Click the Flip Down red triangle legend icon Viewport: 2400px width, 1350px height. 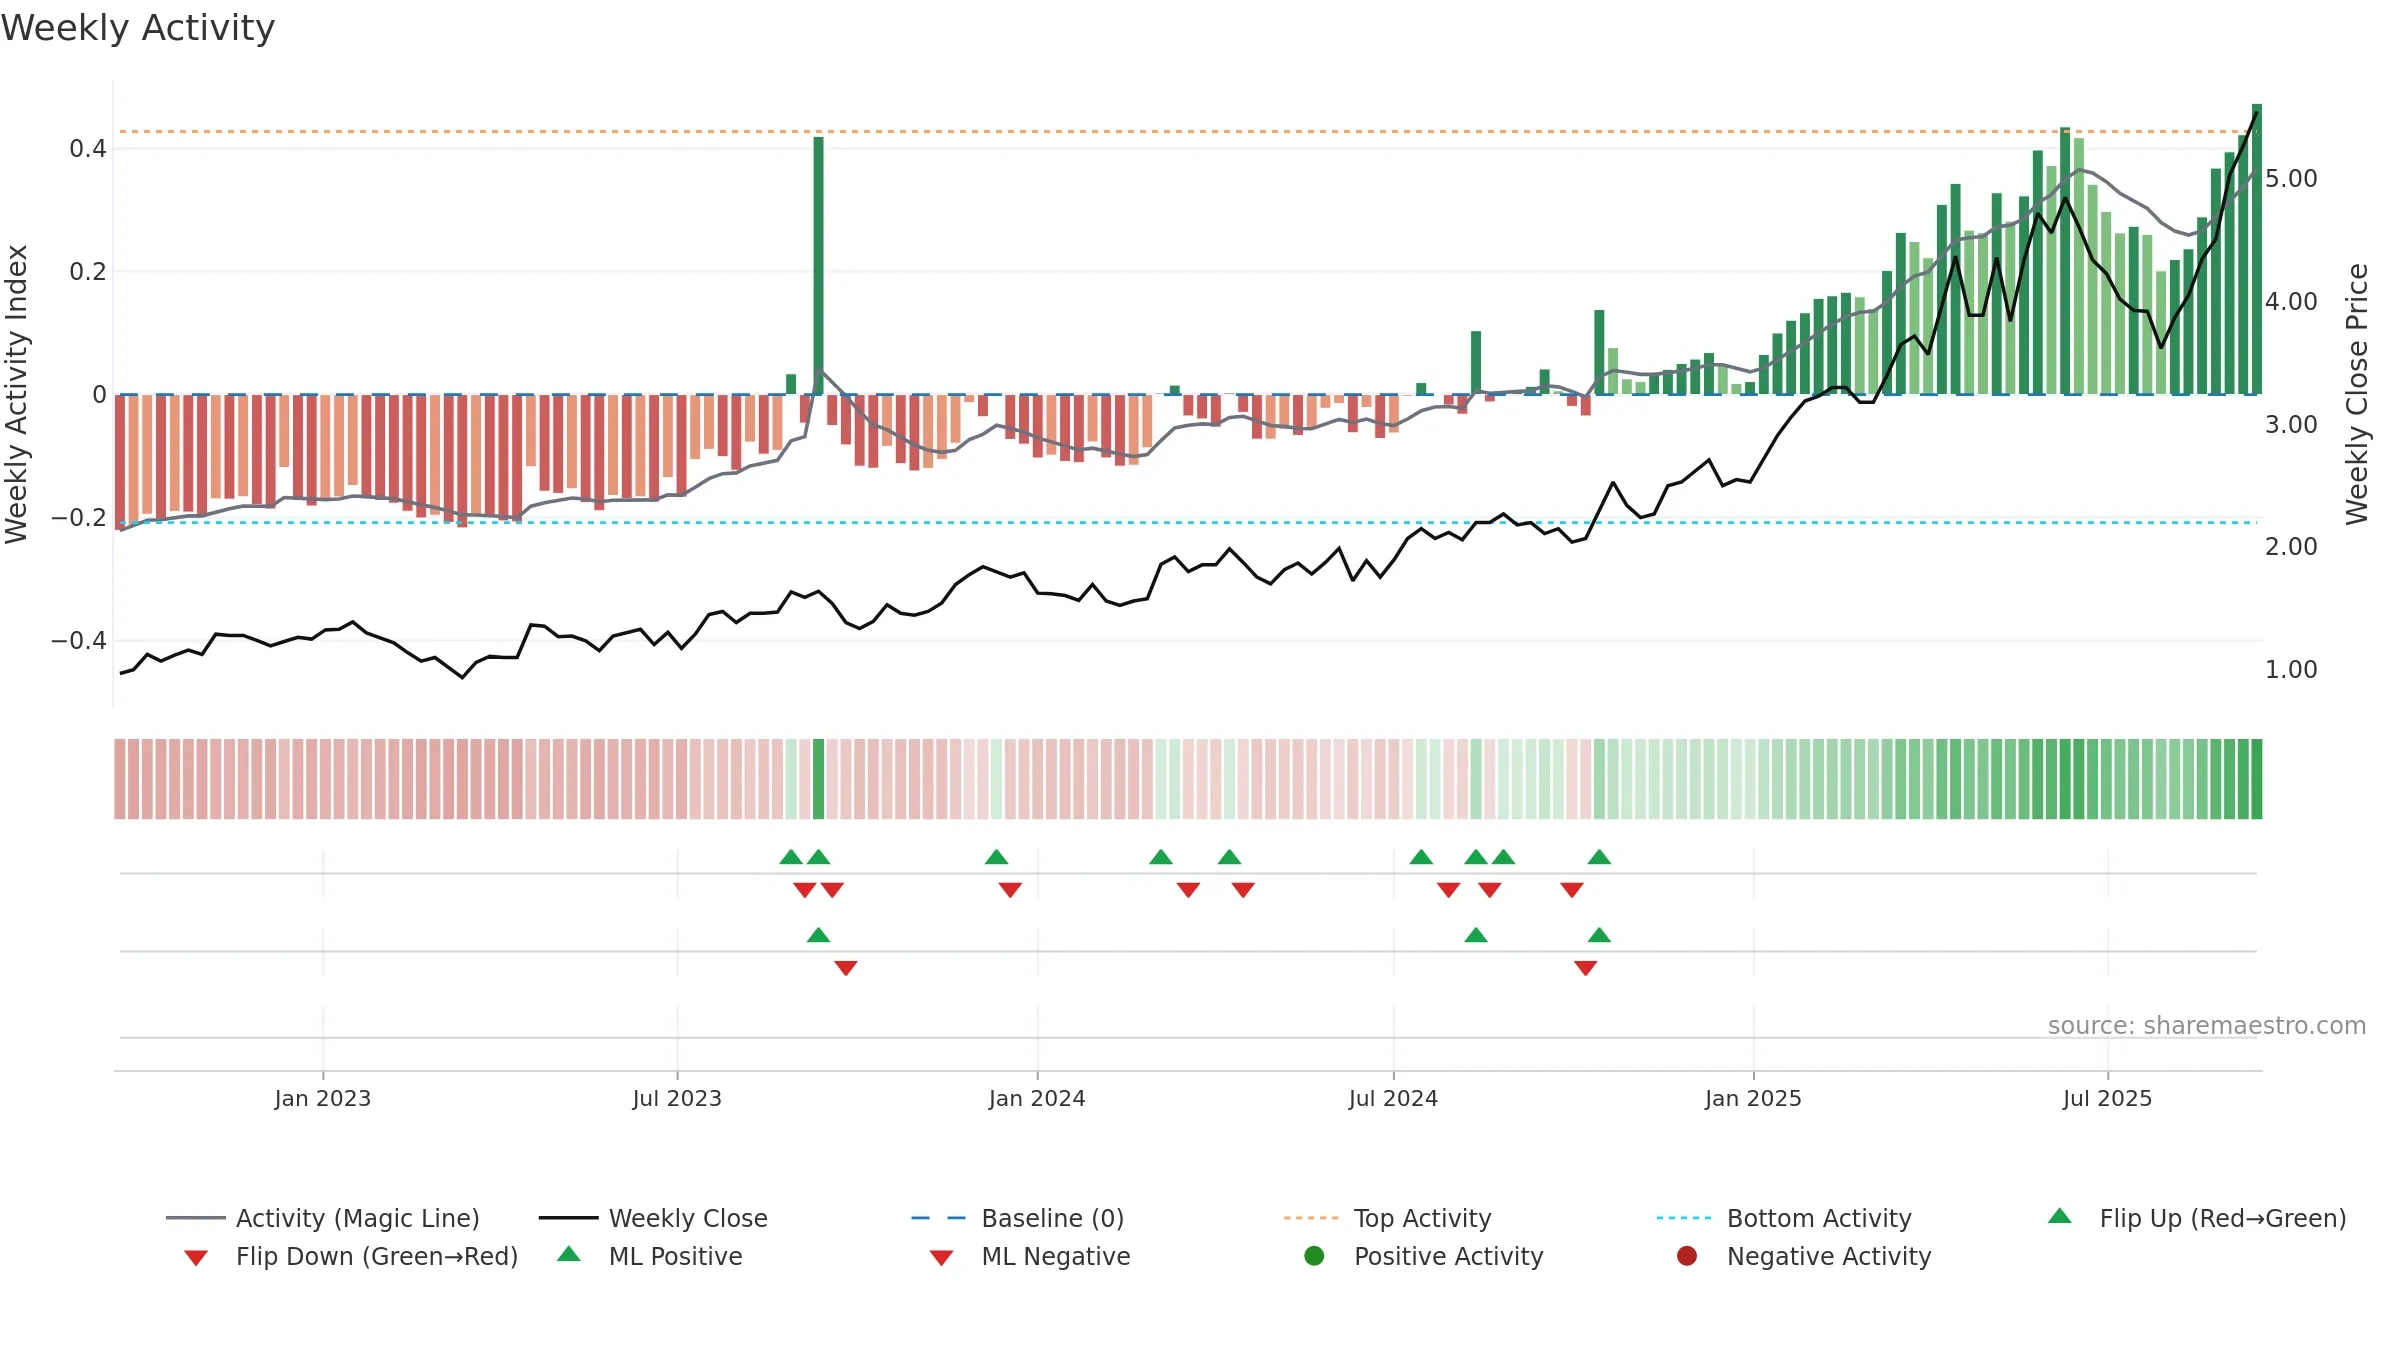click(x=196, y=1258)
